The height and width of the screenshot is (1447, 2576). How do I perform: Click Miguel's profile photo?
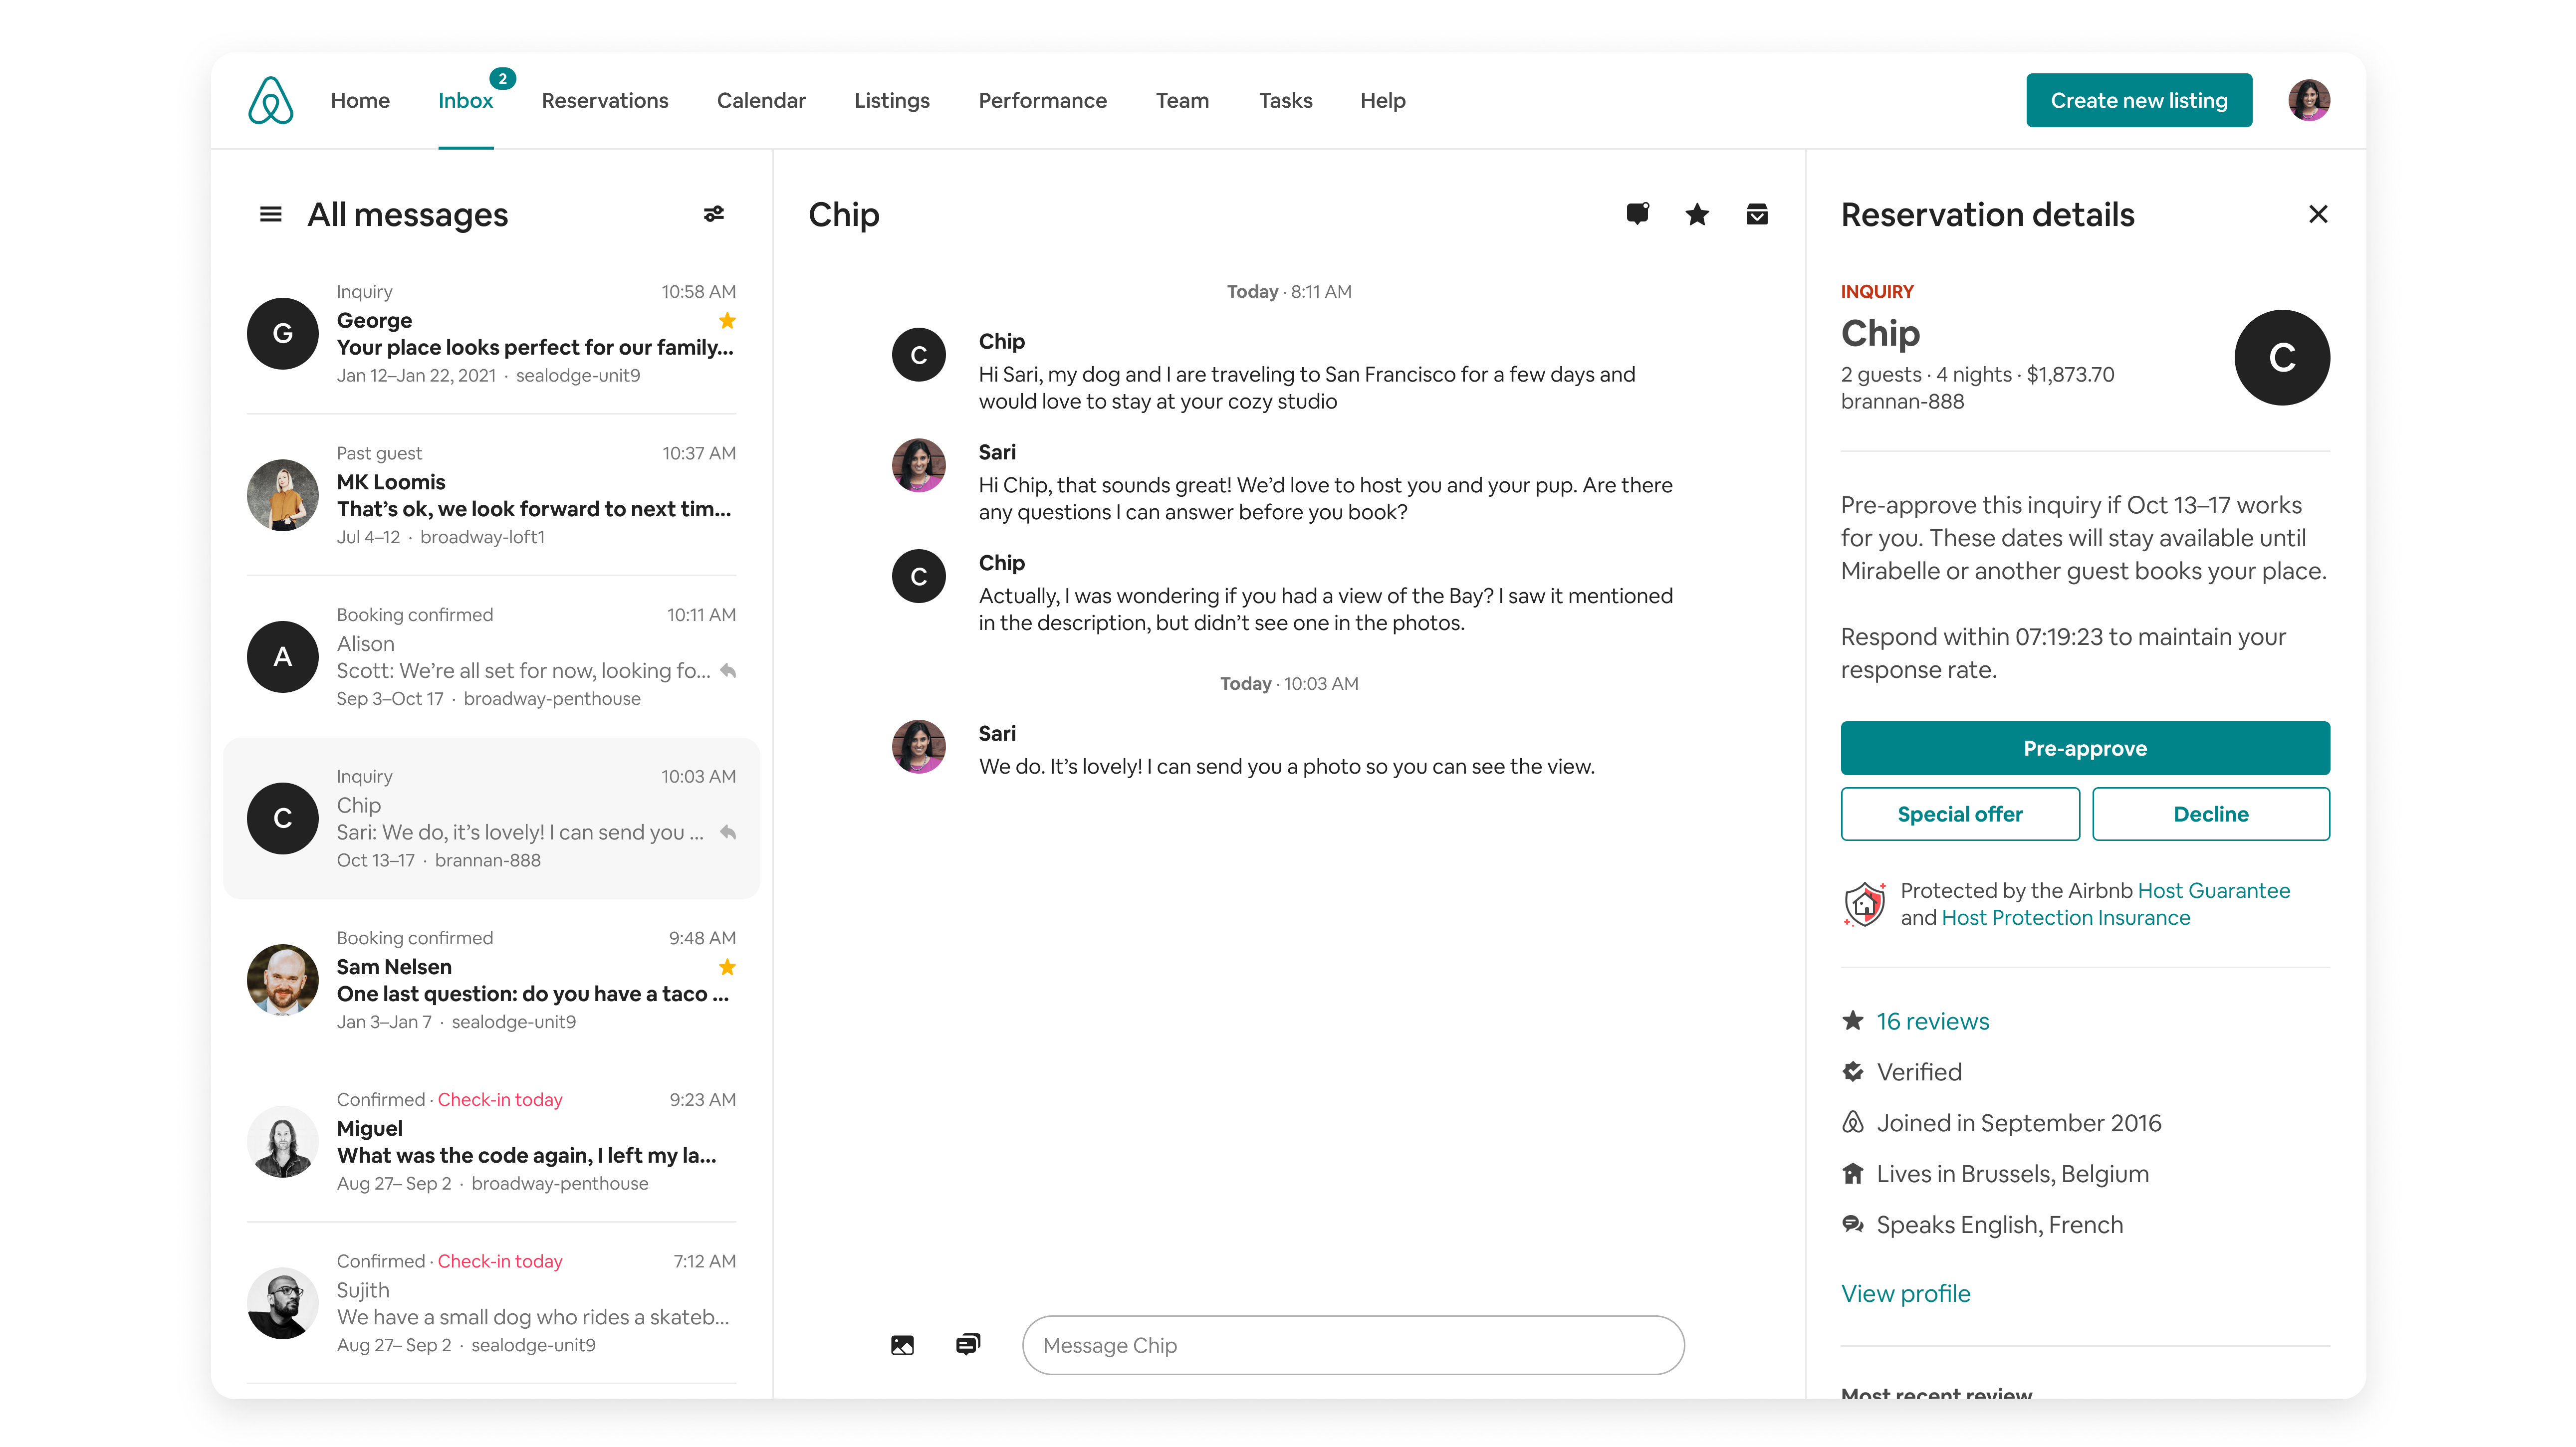coord(283,1141)
